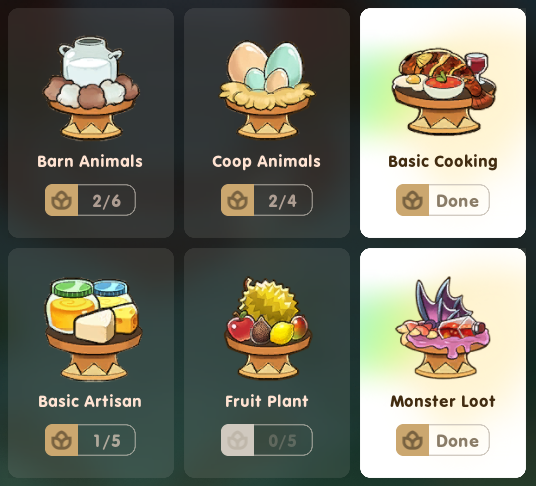This screenshot has height=486, width=536.
Task: Select the durian and fruits pedestal icon
Action: click(268, 328)
